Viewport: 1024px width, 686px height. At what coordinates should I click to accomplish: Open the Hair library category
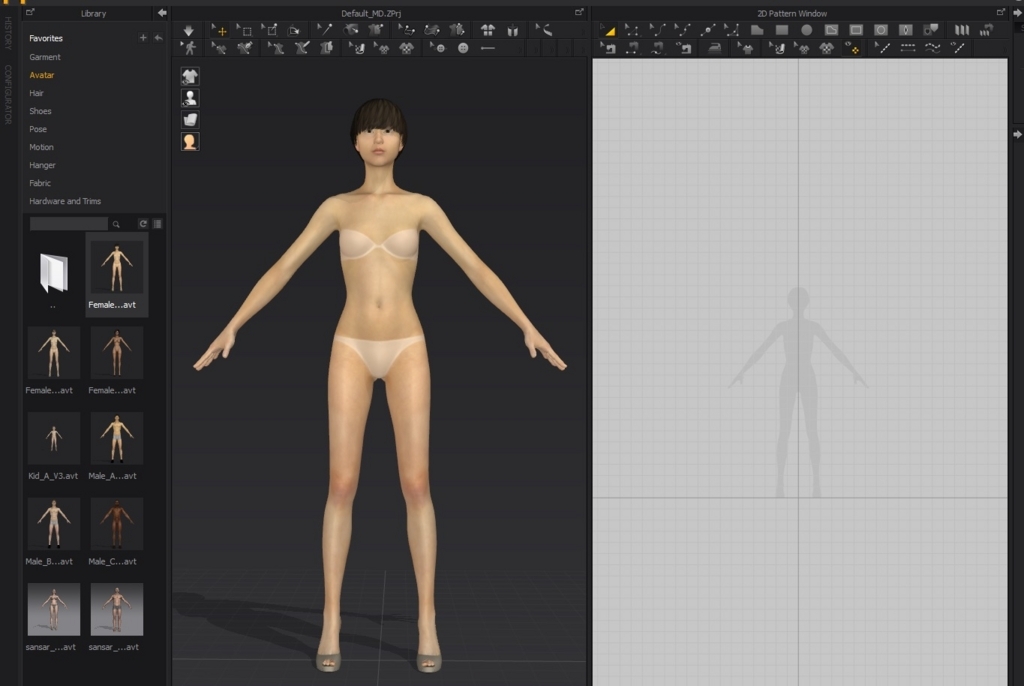tap(37, 93)
